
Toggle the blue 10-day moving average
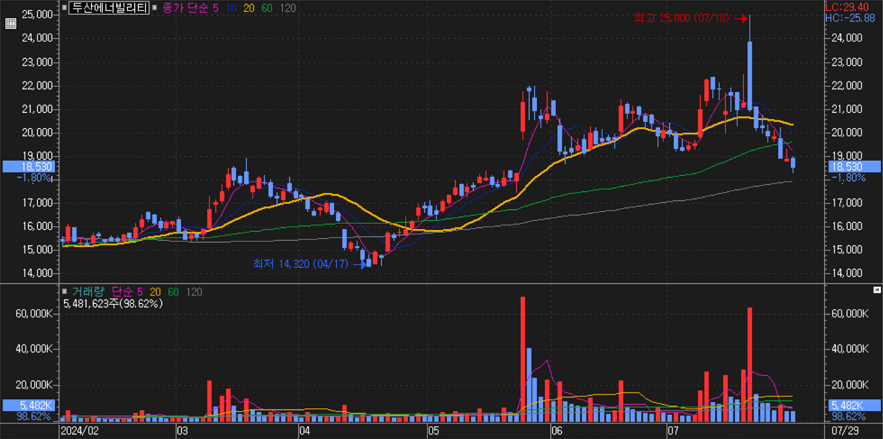231,7
